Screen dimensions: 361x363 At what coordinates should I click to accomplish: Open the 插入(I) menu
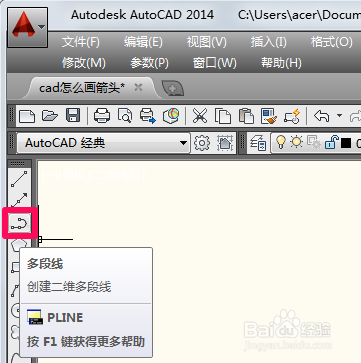[x=269, y=42]
